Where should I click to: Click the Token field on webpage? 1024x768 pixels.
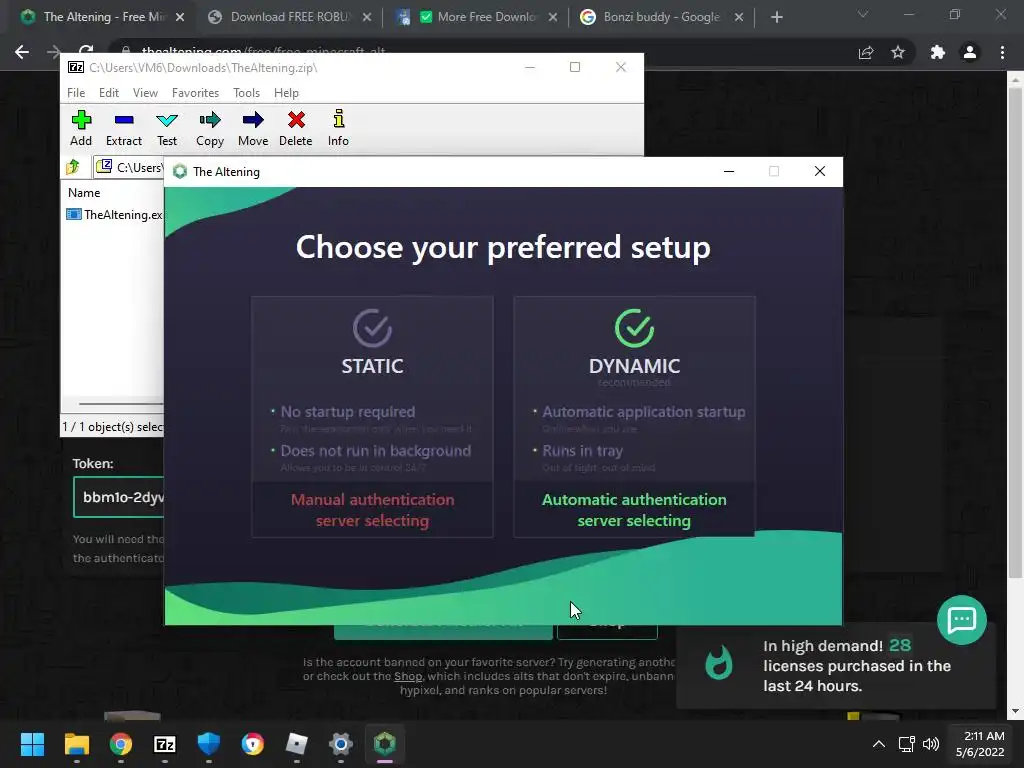point(118,497)
